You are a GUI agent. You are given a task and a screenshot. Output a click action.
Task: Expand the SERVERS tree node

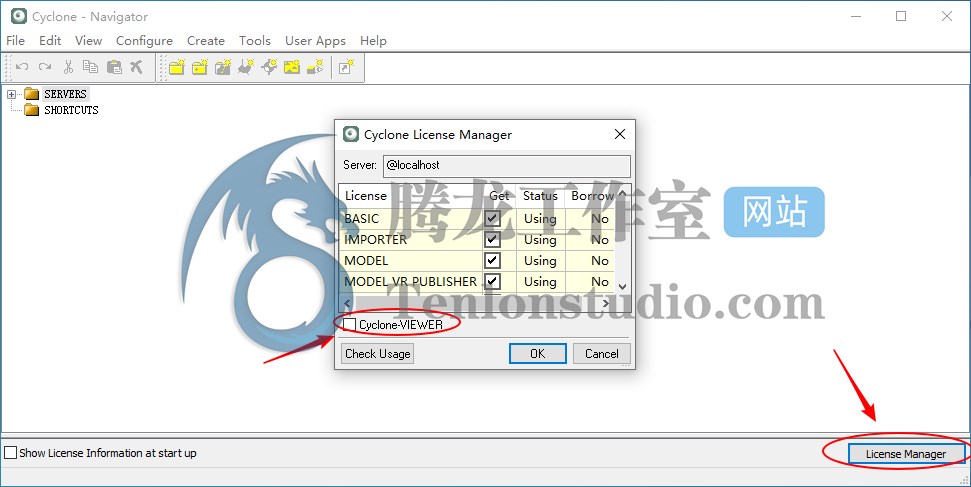coord(11,94)
